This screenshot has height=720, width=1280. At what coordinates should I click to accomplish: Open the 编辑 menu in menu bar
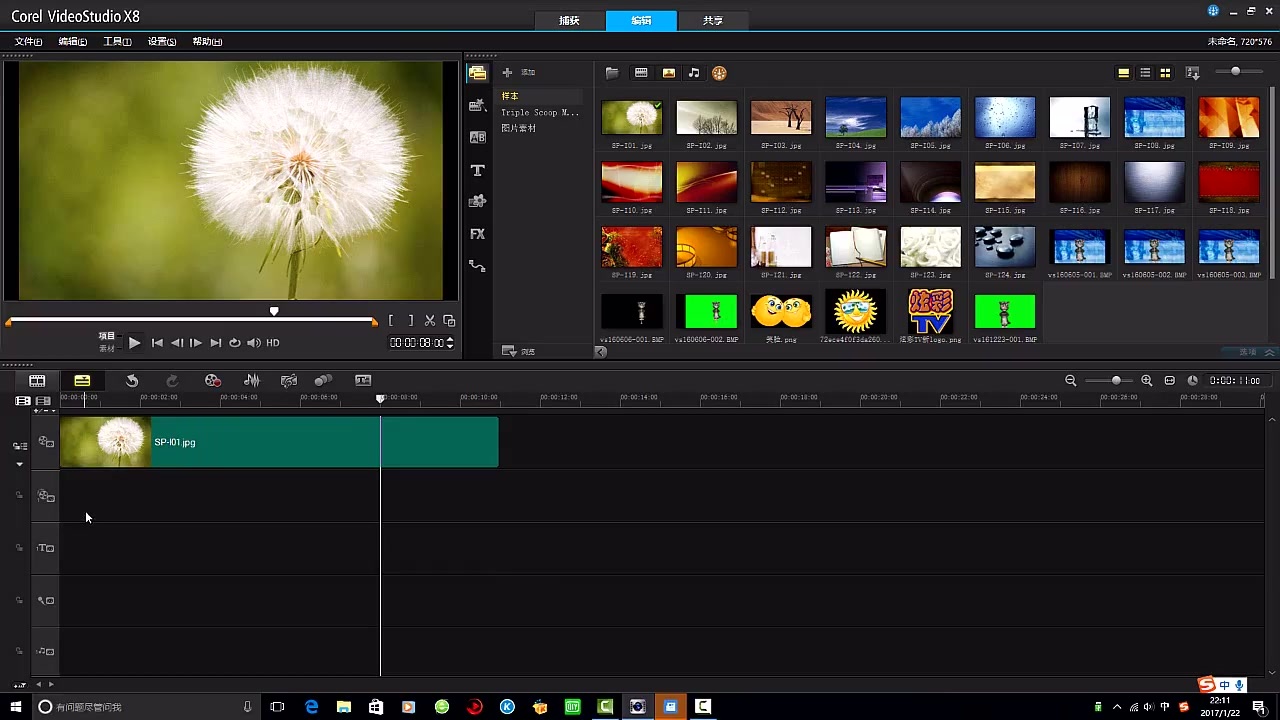[73, 41]
